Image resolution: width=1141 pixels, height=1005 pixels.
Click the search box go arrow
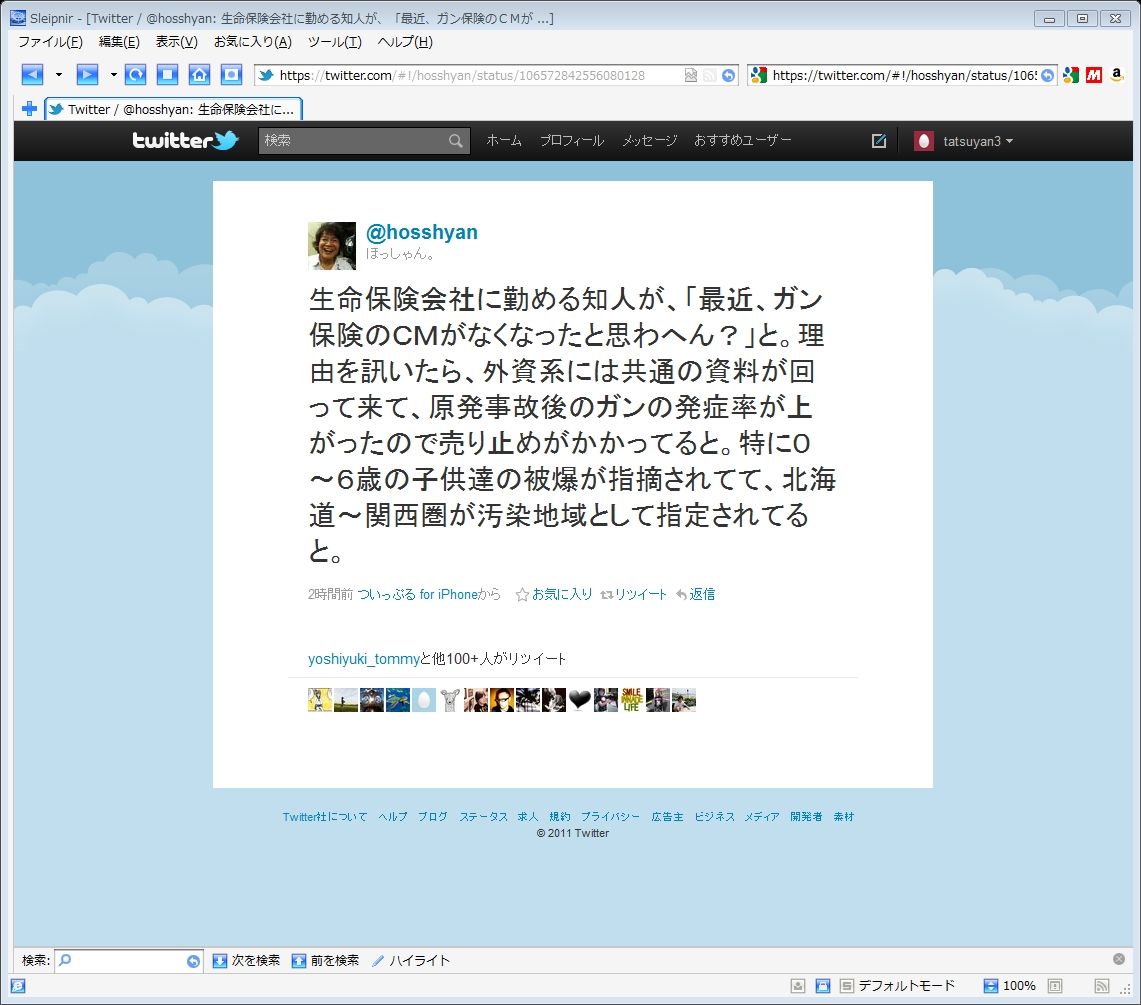pos(1048,75)
